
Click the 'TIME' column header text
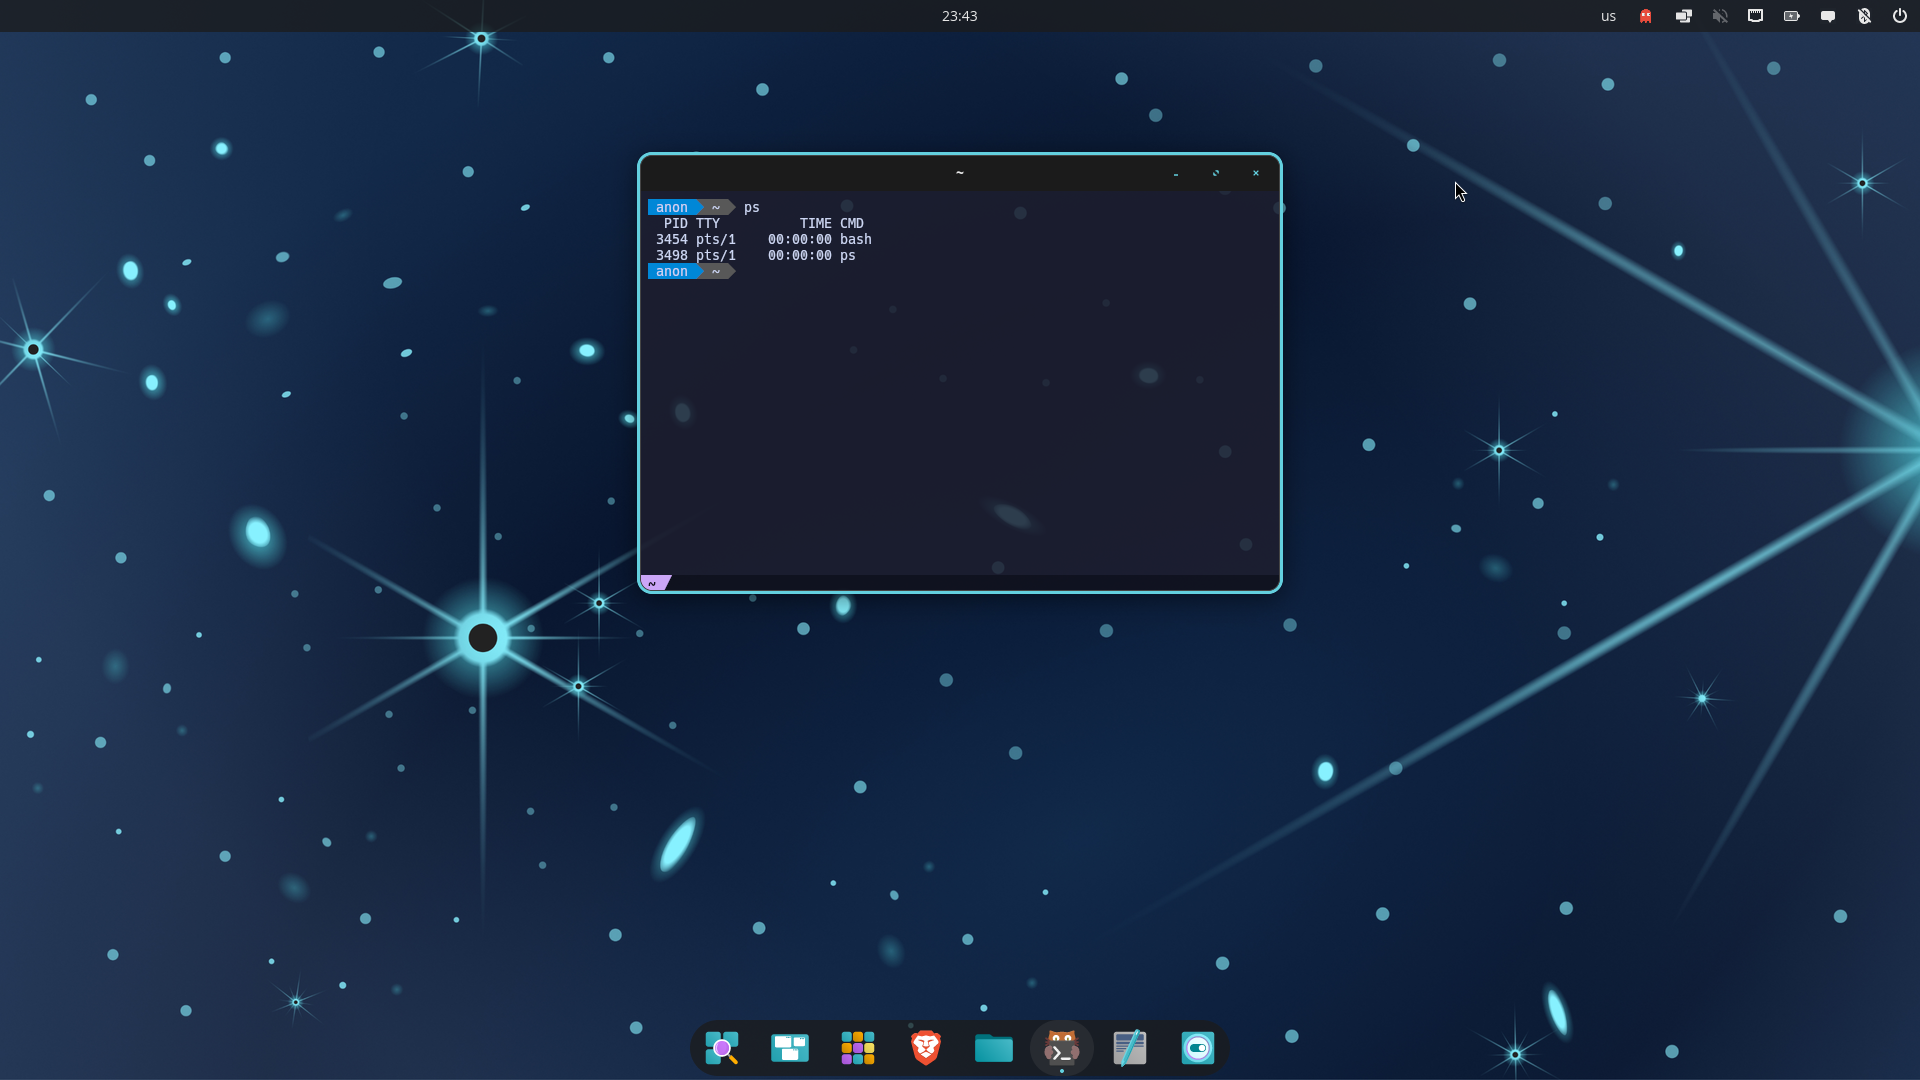[815, 223]
